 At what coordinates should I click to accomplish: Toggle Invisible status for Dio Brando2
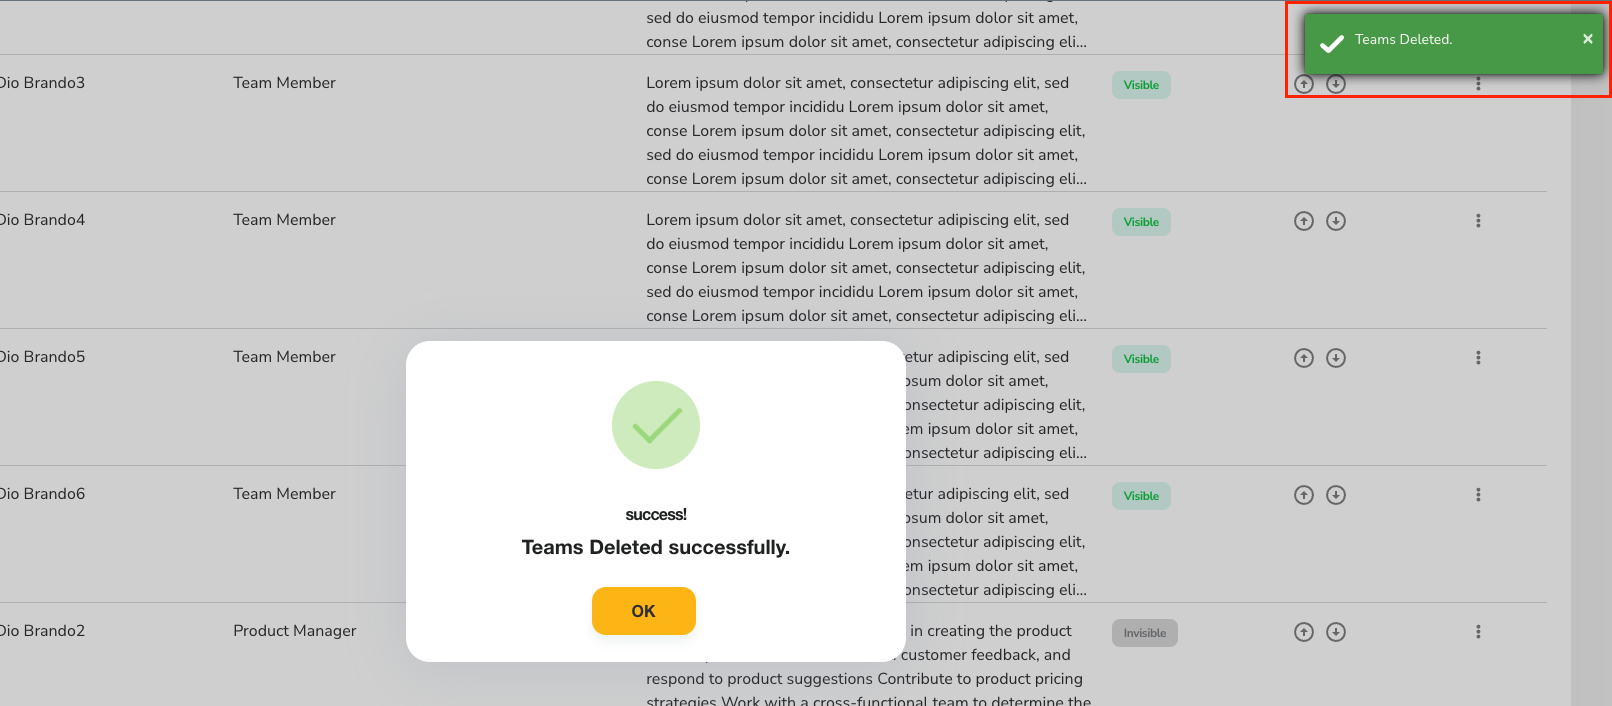coord(1144,633)
